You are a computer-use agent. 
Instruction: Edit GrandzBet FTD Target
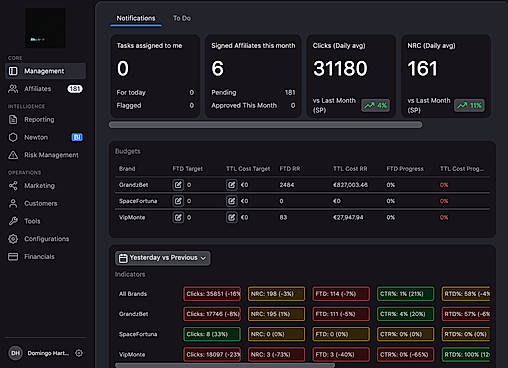coord(178,185)
